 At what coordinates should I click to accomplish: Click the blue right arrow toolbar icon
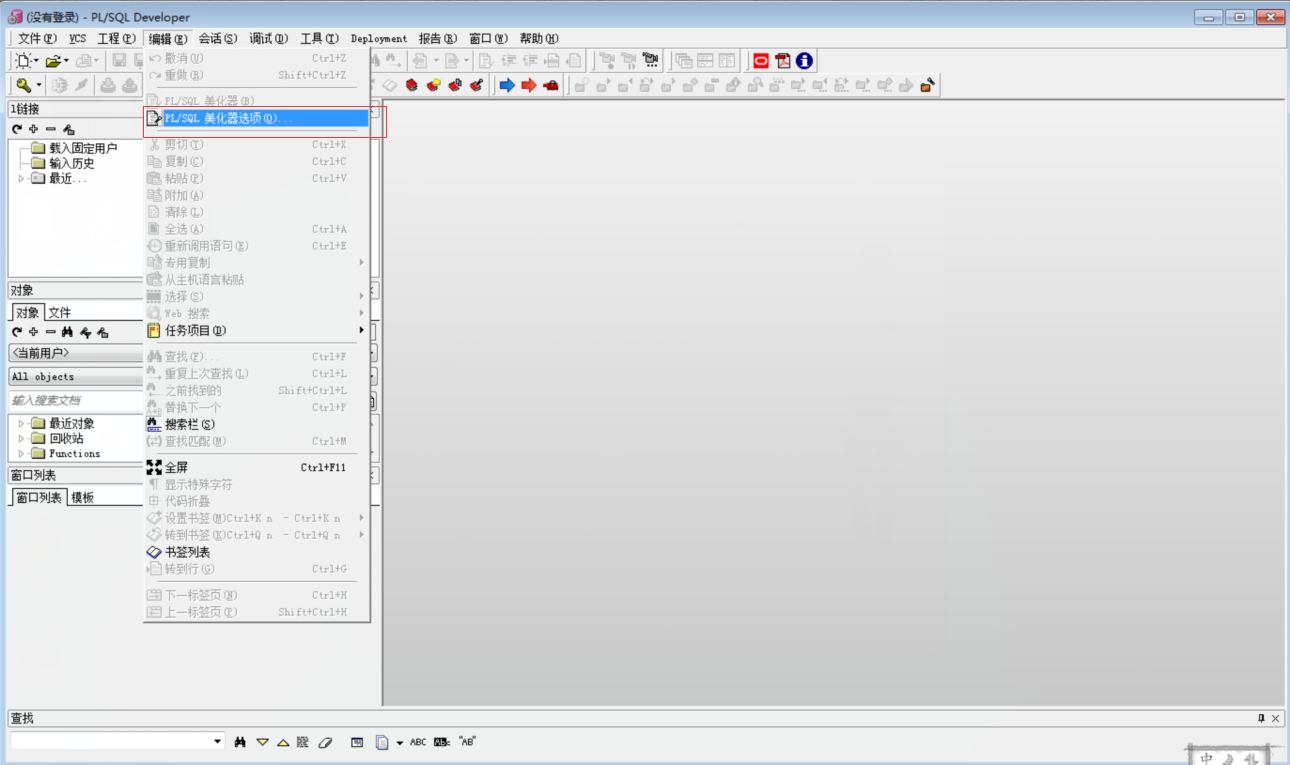click(507, 86)
